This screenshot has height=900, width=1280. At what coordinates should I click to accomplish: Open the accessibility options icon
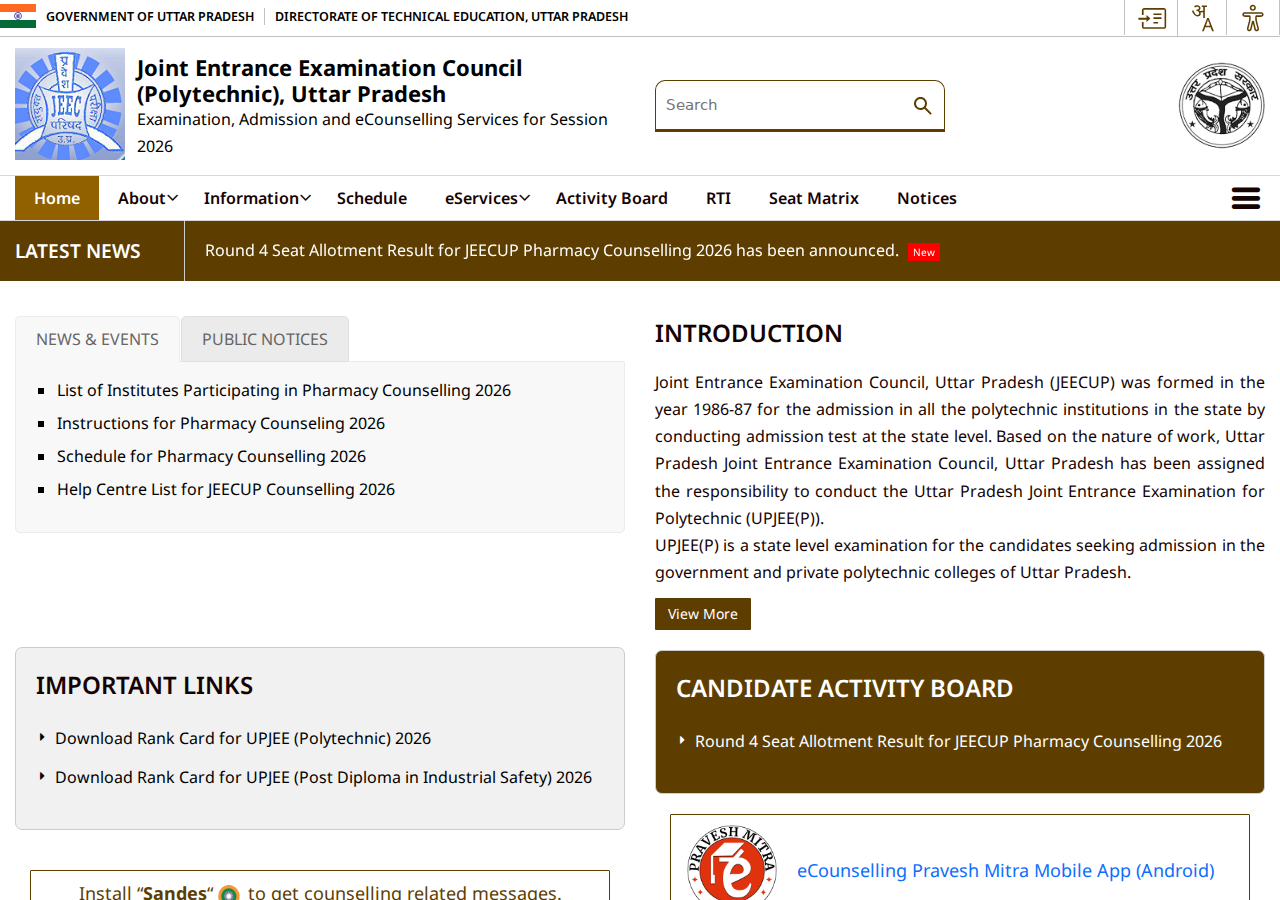point(1253,18)
